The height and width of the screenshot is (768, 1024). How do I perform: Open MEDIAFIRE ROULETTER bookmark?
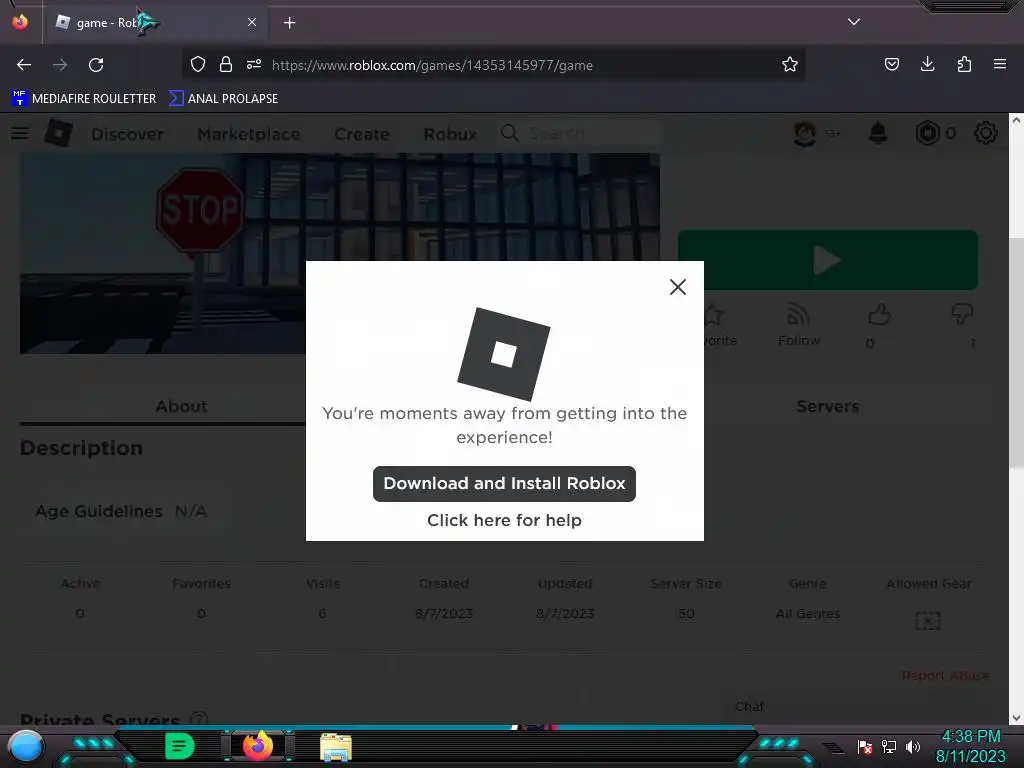click(x=84, y=99)
